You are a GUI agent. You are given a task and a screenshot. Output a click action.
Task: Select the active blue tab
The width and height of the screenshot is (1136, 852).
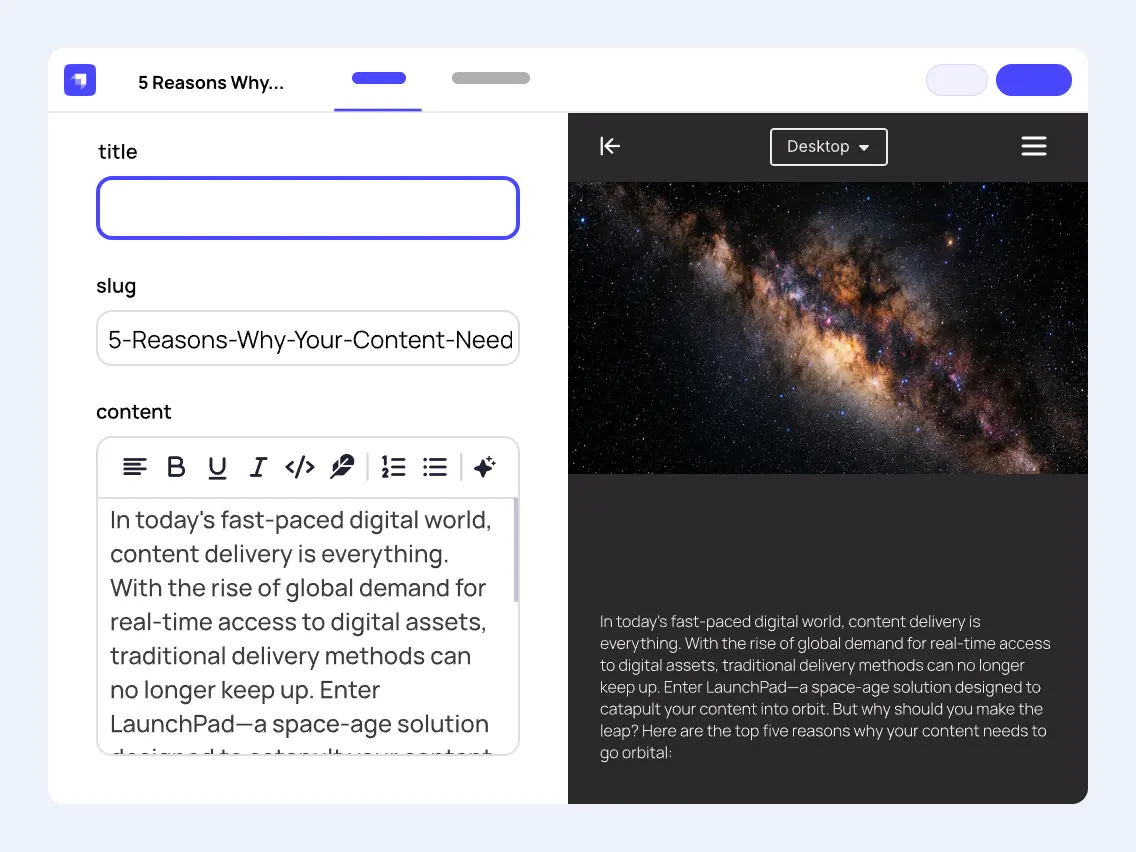(x=378, y=78)
